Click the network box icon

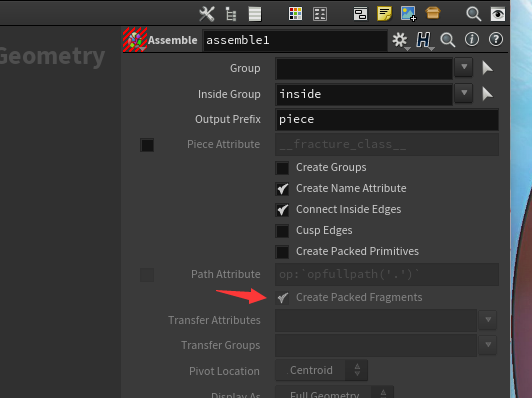[x=360, y=14]
